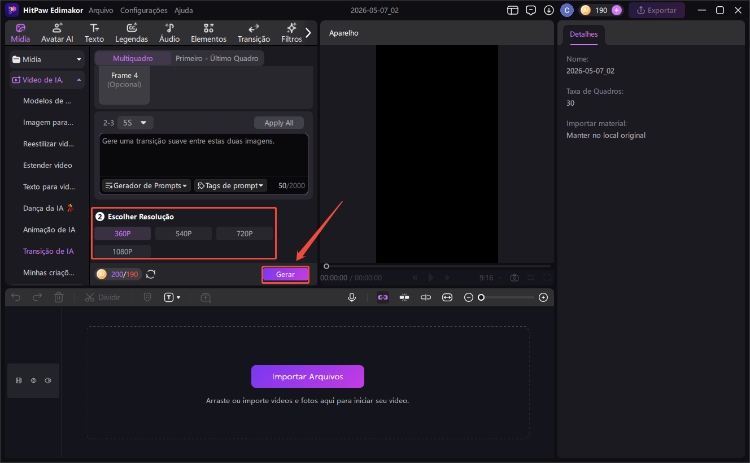Switch to the Multiquadro tab
The image size is (750, 463).
point(132,58)
